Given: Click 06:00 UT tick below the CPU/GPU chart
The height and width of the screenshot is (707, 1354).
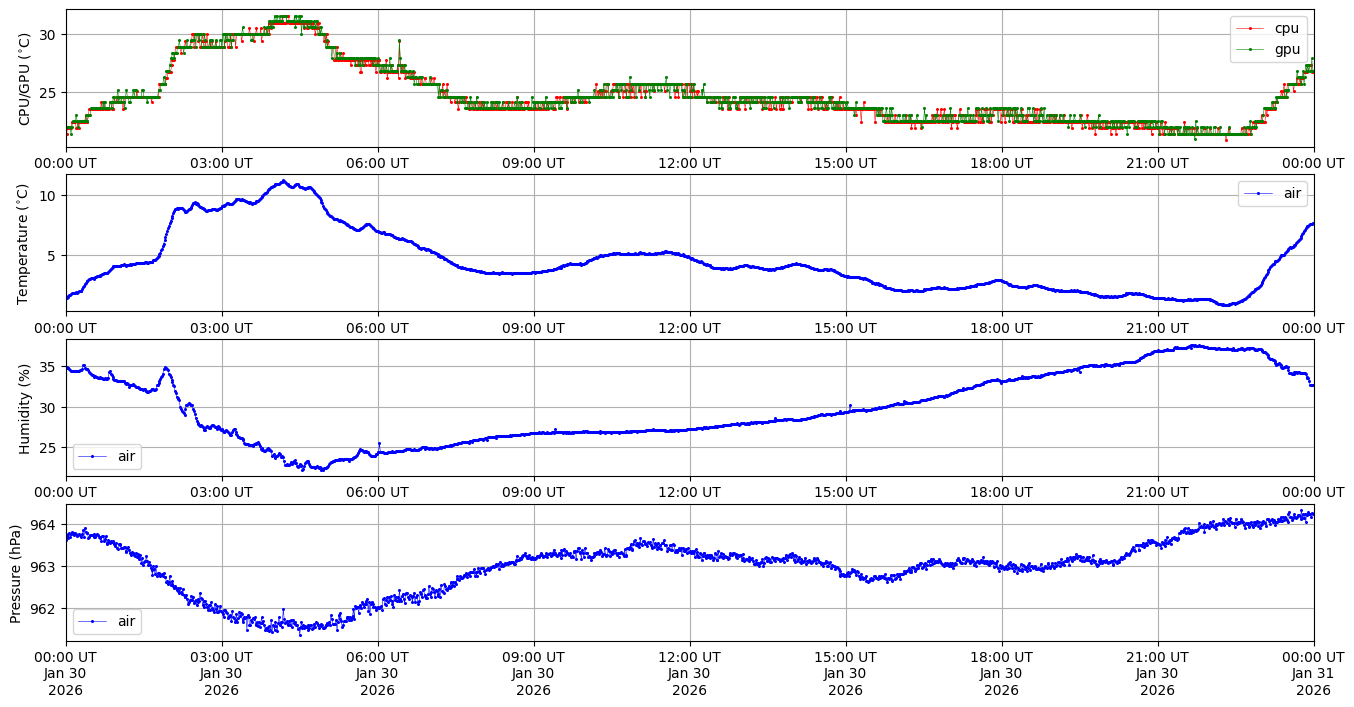Looking at the screenshot, I should coord(377,163).
